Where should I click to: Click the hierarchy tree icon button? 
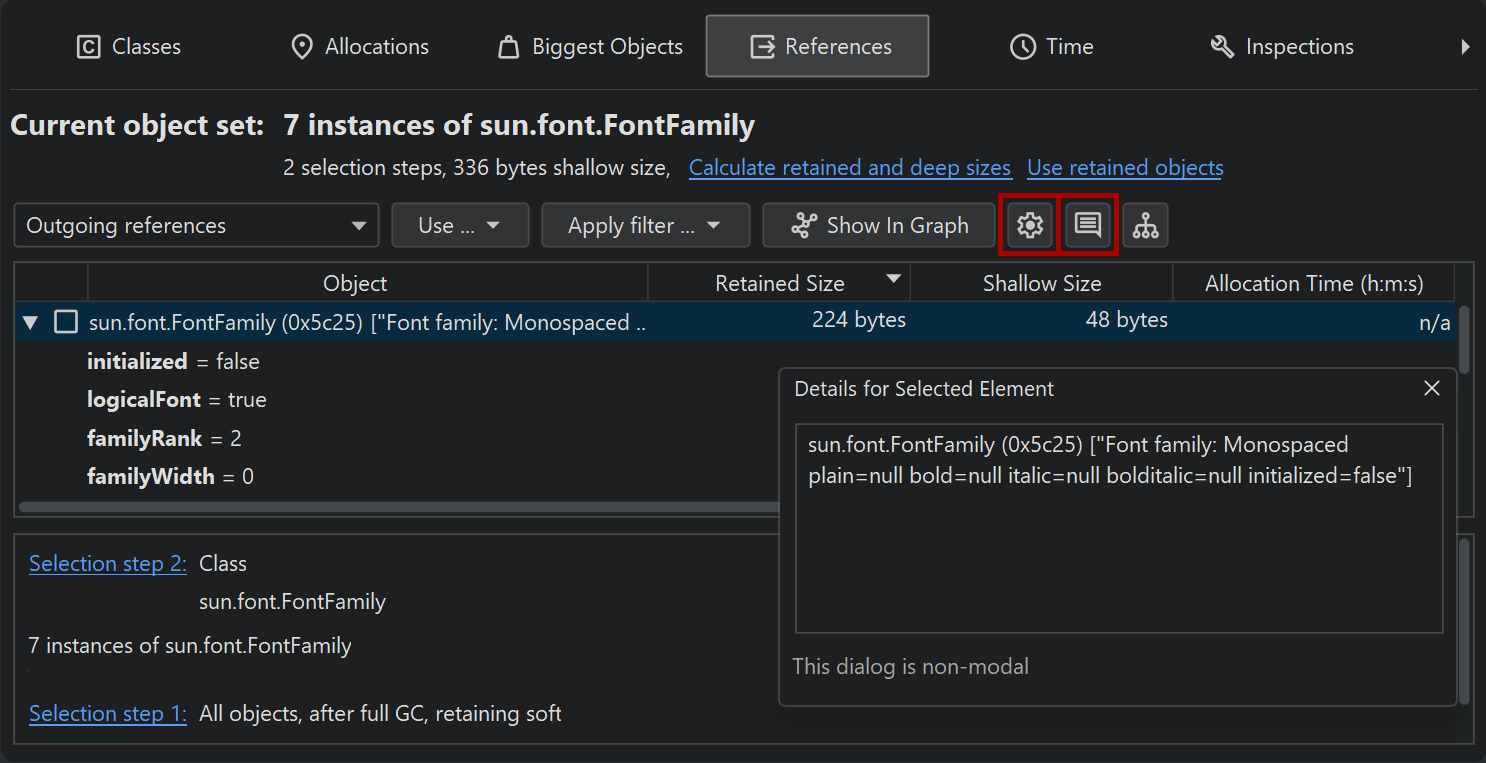click(x=1145, y=225)
